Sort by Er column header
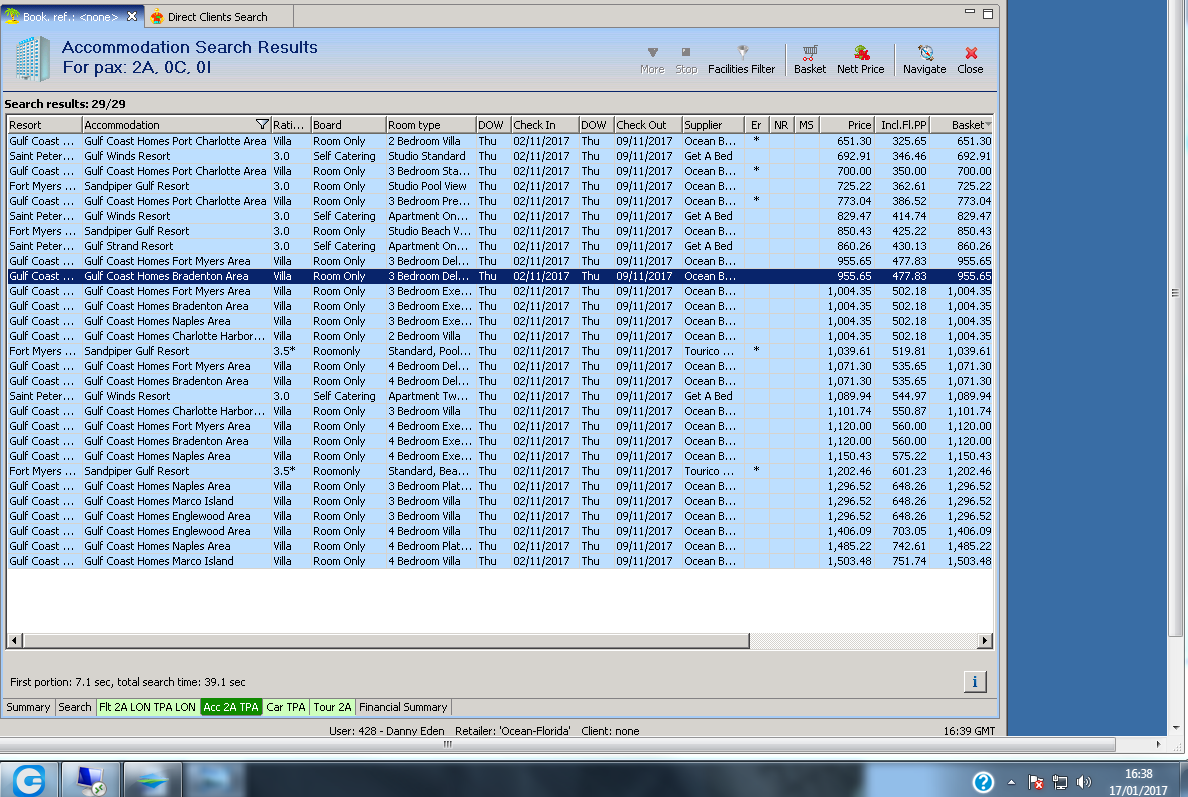 (756, 125)
